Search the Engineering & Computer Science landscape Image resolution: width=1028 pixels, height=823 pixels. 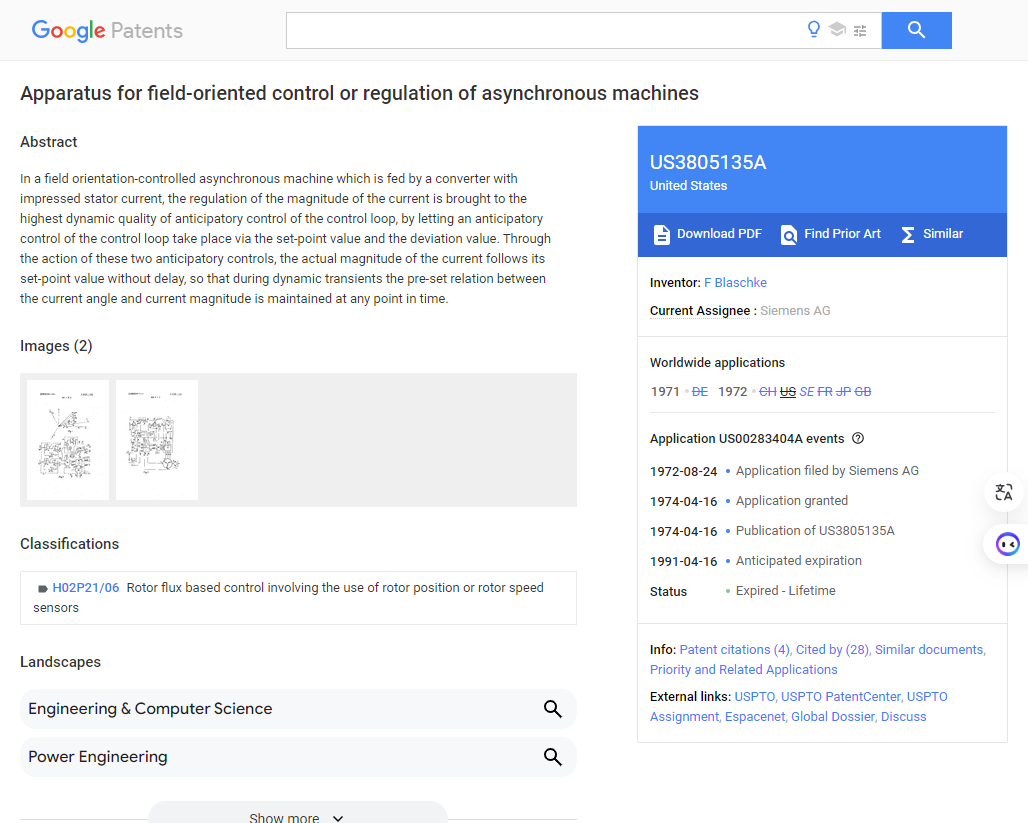(x=553, y=709)
